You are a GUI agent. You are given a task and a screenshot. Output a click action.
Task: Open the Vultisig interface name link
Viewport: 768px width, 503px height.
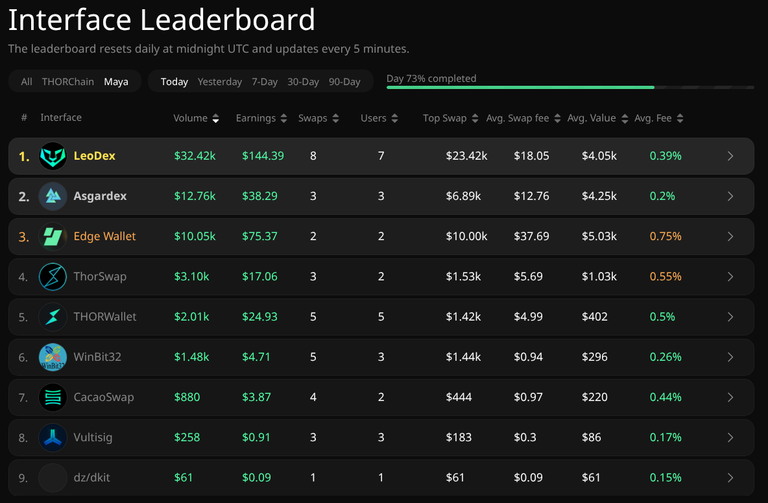tap(93, 437)
